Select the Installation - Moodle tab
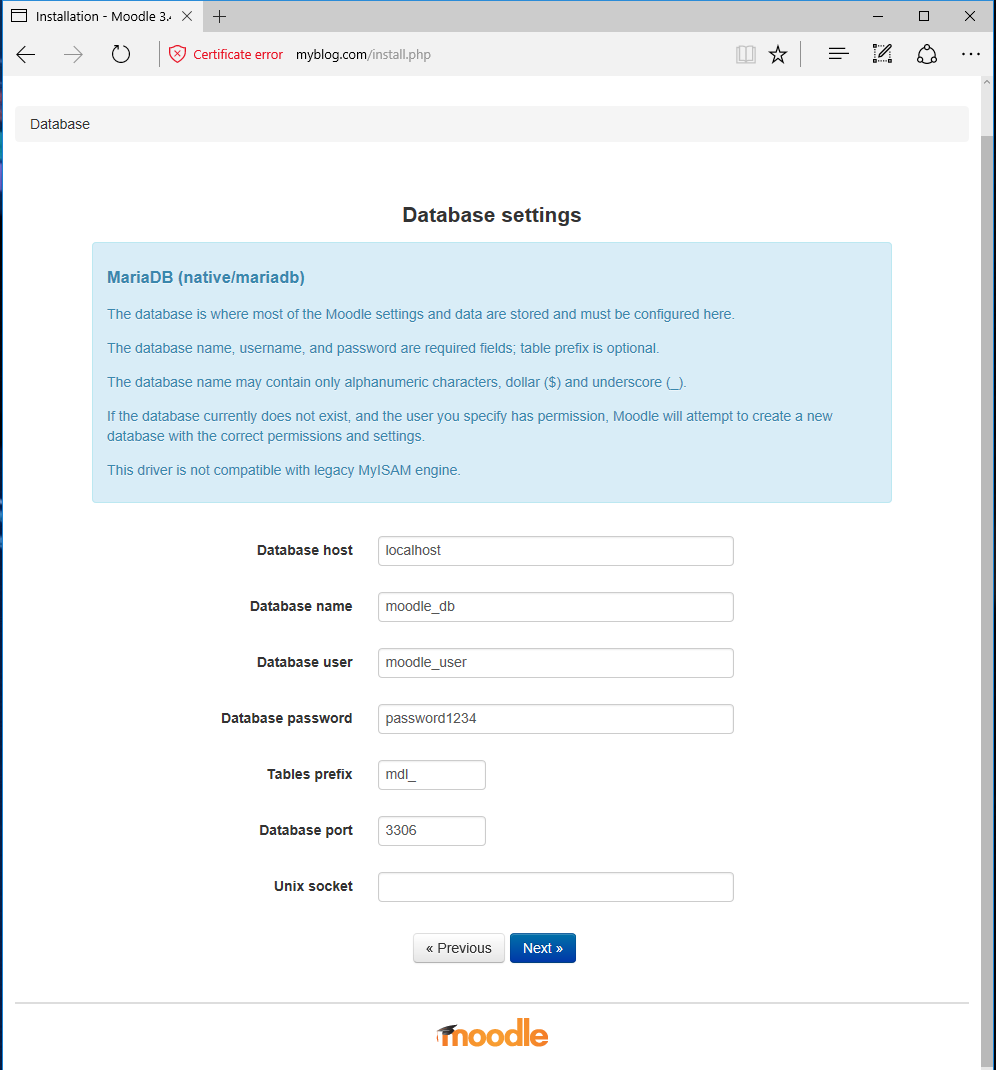996x1070 pixels. (x=102, y=16)
